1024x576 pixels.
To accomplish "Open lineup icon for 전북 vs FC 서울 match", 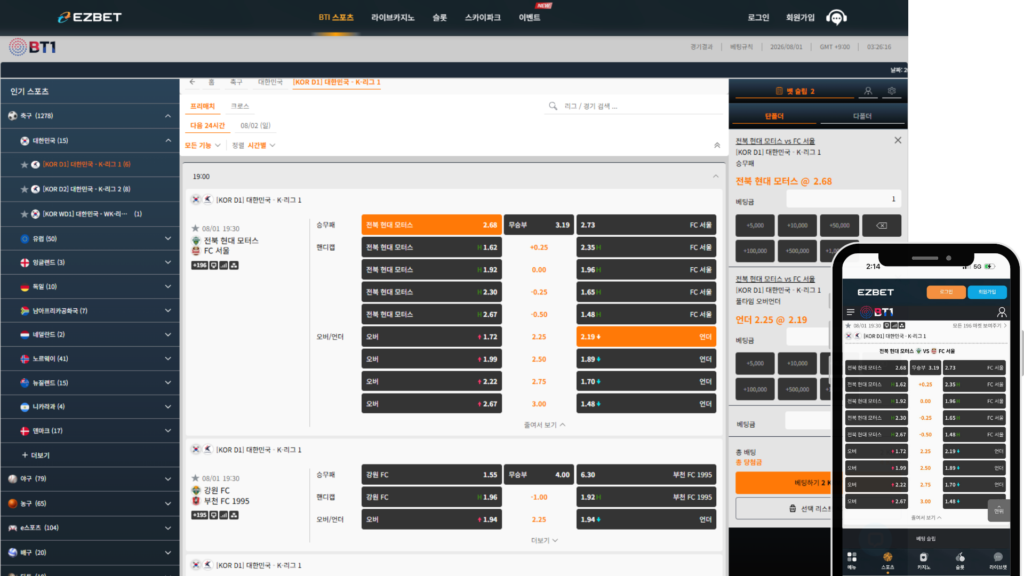I will 234,265.
